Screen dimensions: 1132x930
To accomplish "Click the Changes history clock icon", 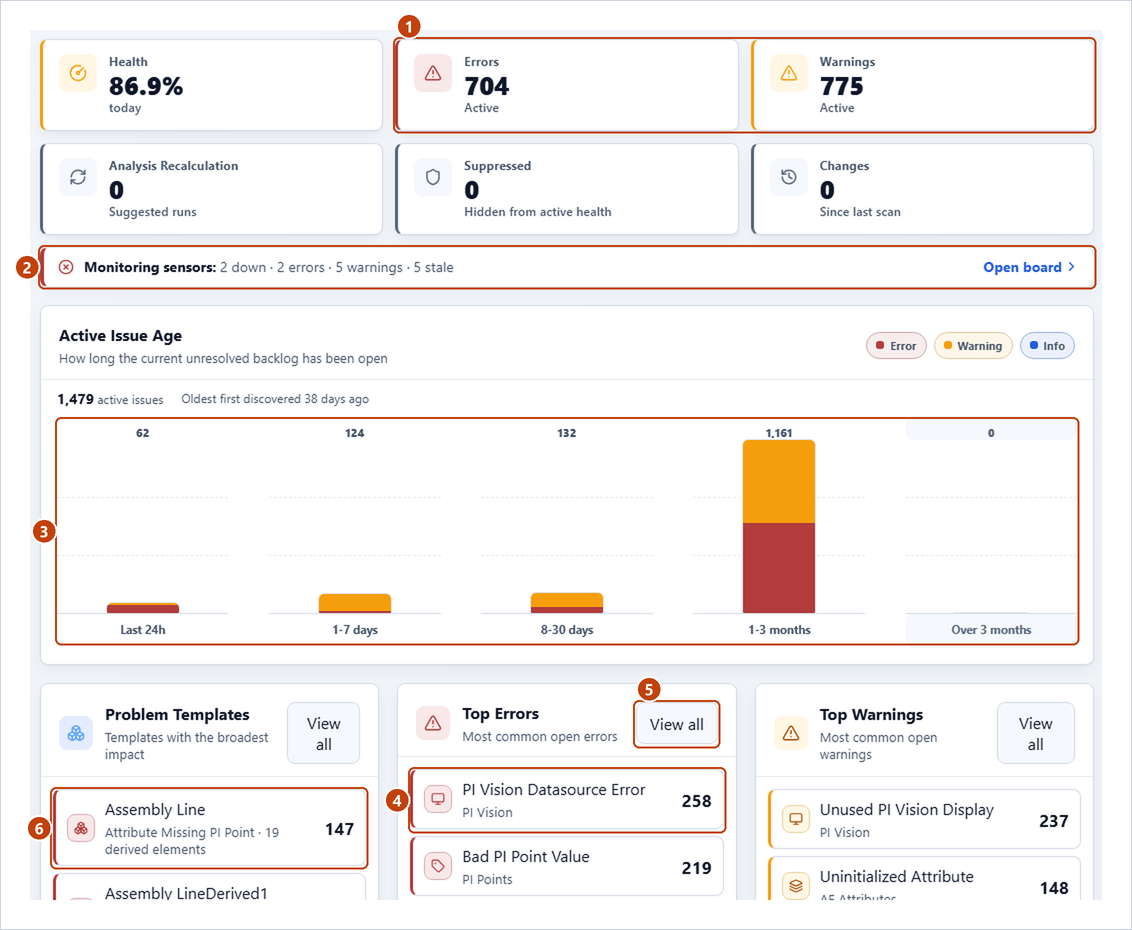I will click(x=788, y=177).
